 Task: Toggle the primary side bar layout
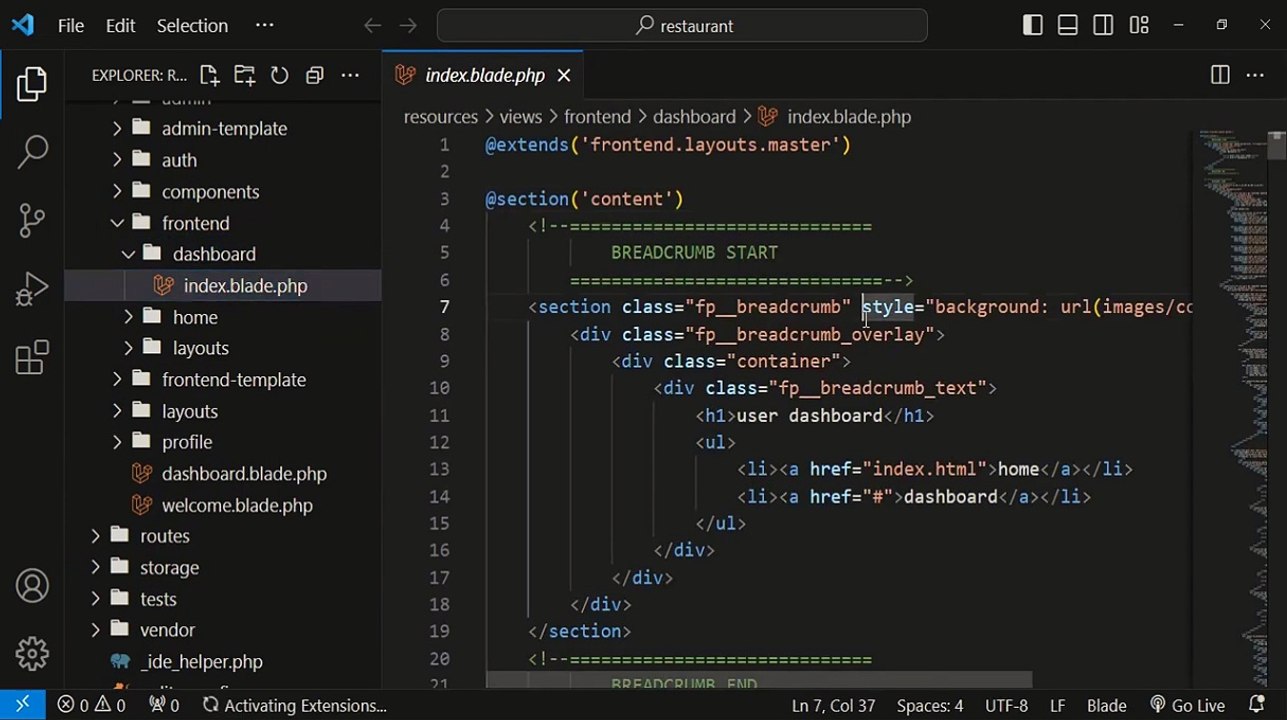[x=1033, y=25]
